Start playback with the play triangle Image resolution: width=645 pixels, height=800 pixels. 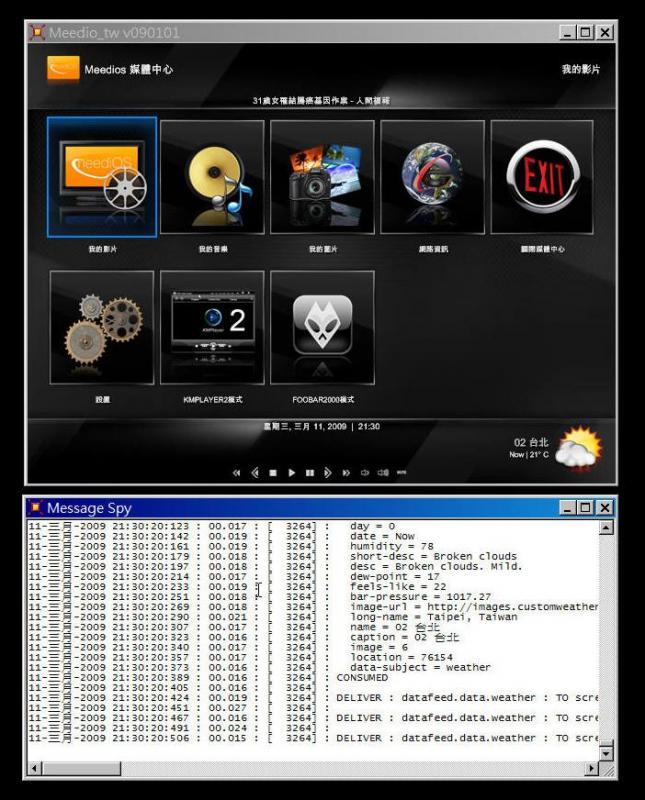click(x=291, y=473)
